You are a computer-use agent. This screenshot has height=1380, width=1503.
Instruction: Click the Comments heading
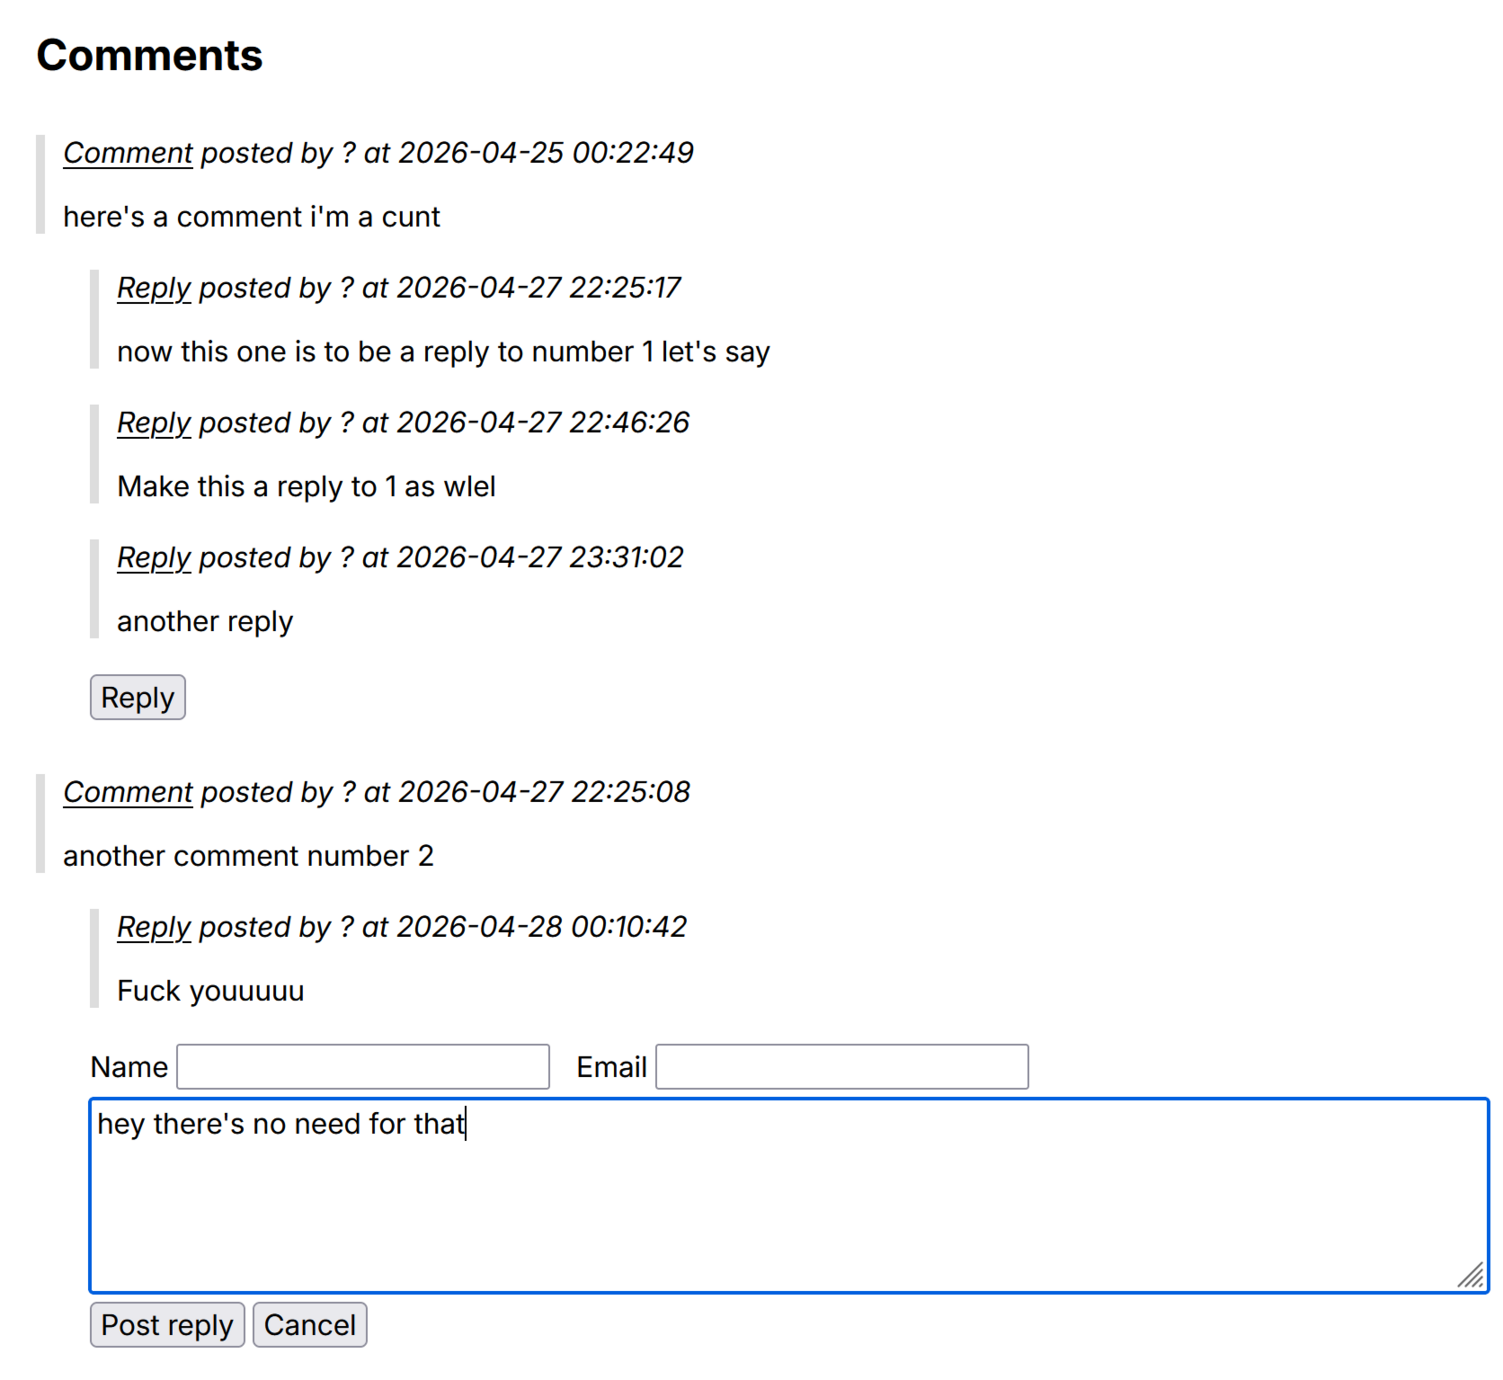click(x=150, y=55)
